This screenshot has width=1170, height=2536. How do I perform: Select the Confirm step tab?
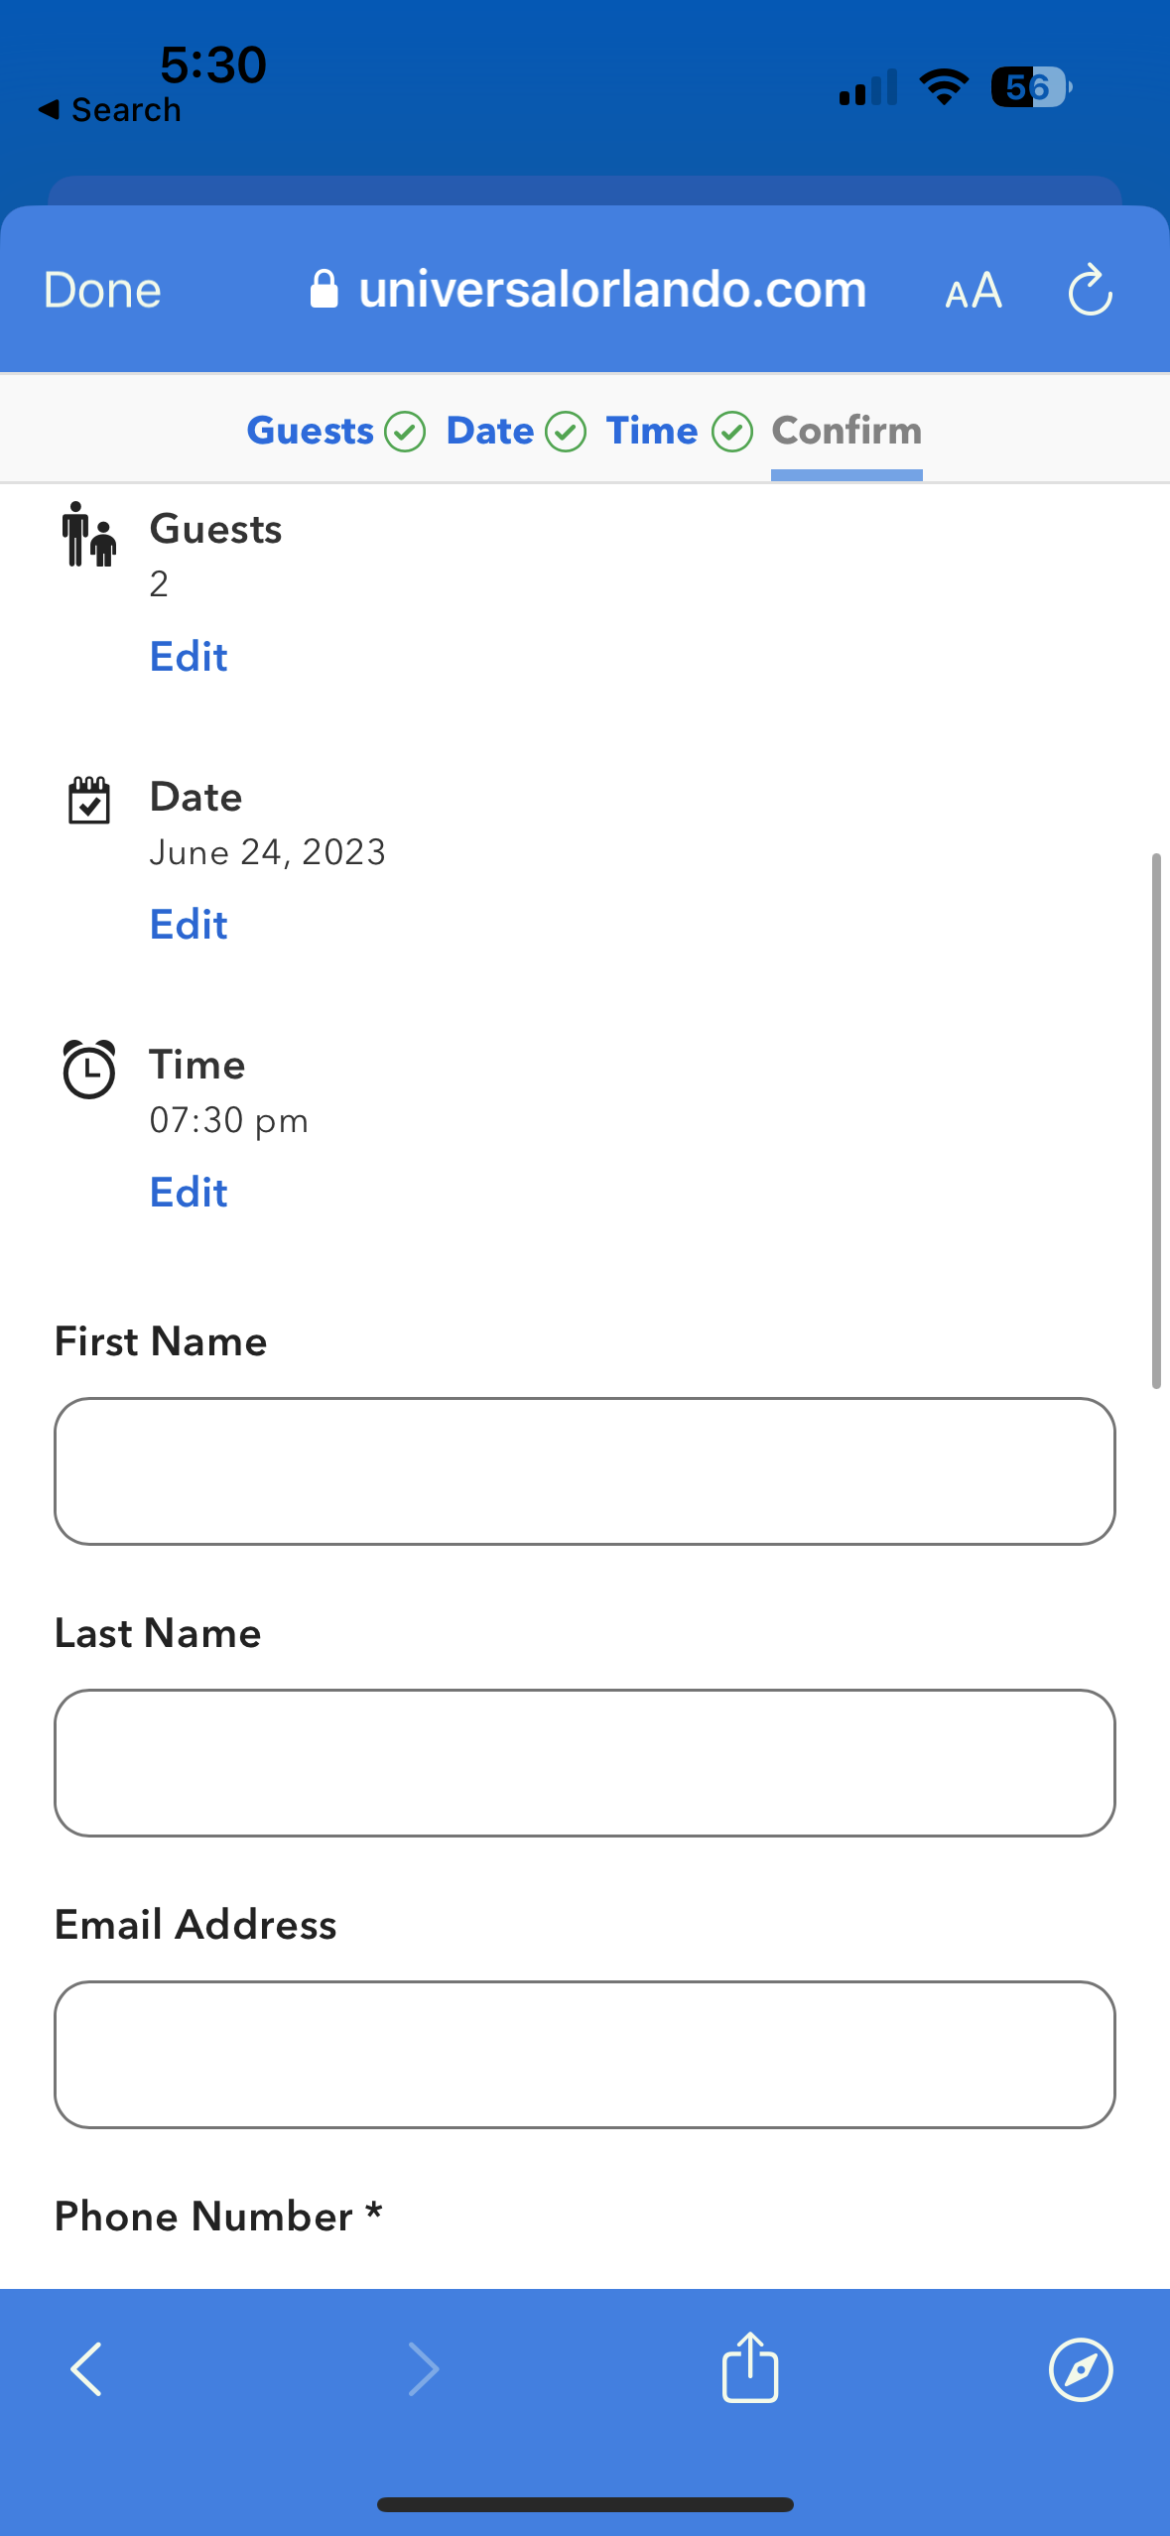coord(846,431)
